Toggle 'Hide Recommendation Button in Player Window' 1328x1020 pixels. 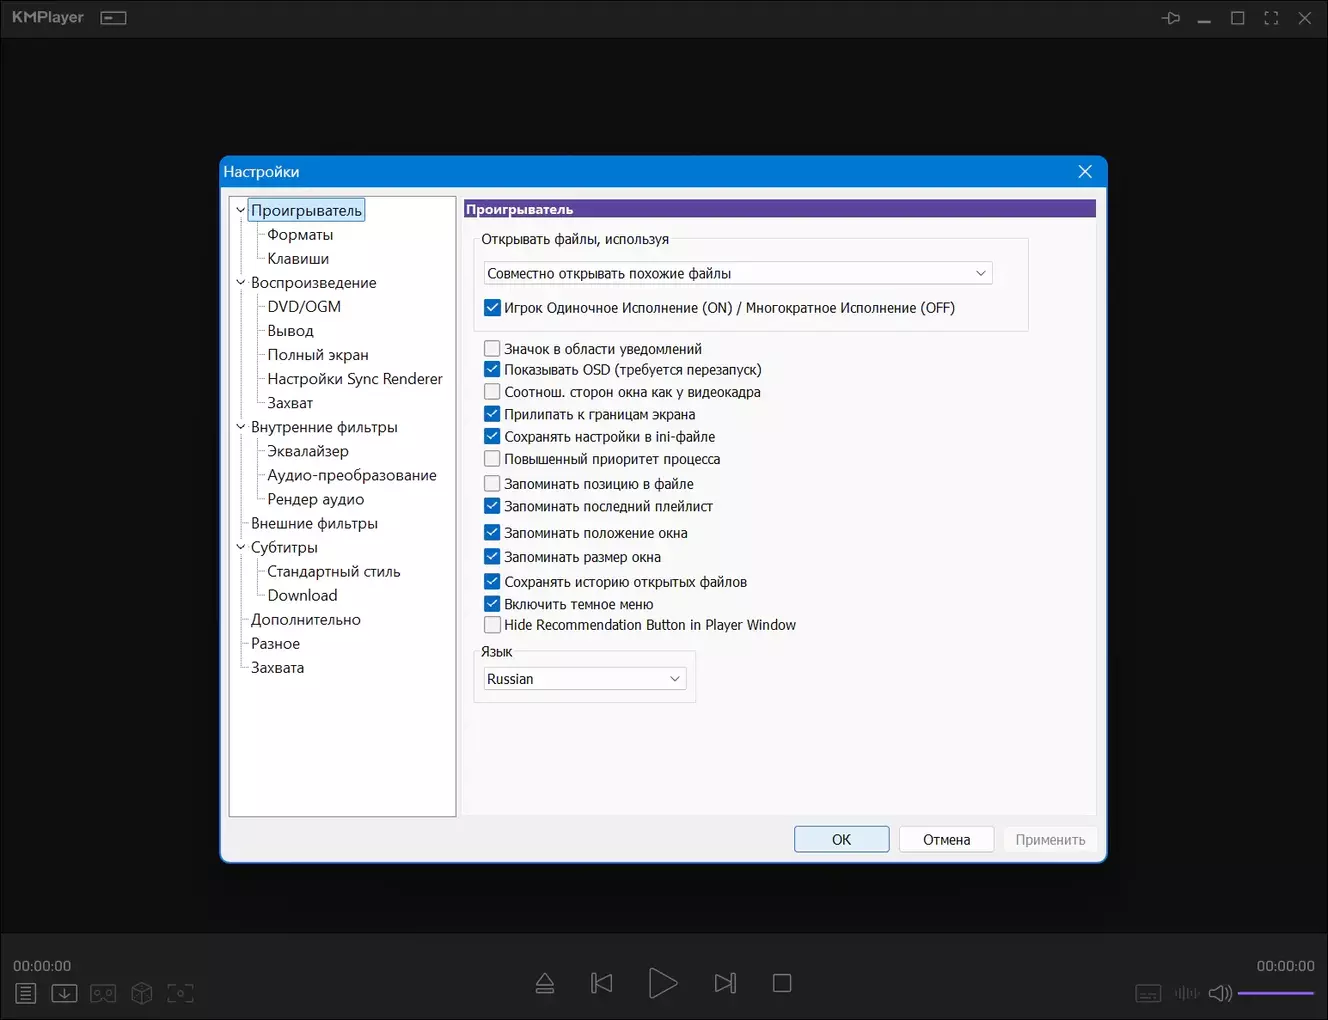[492, 625]
